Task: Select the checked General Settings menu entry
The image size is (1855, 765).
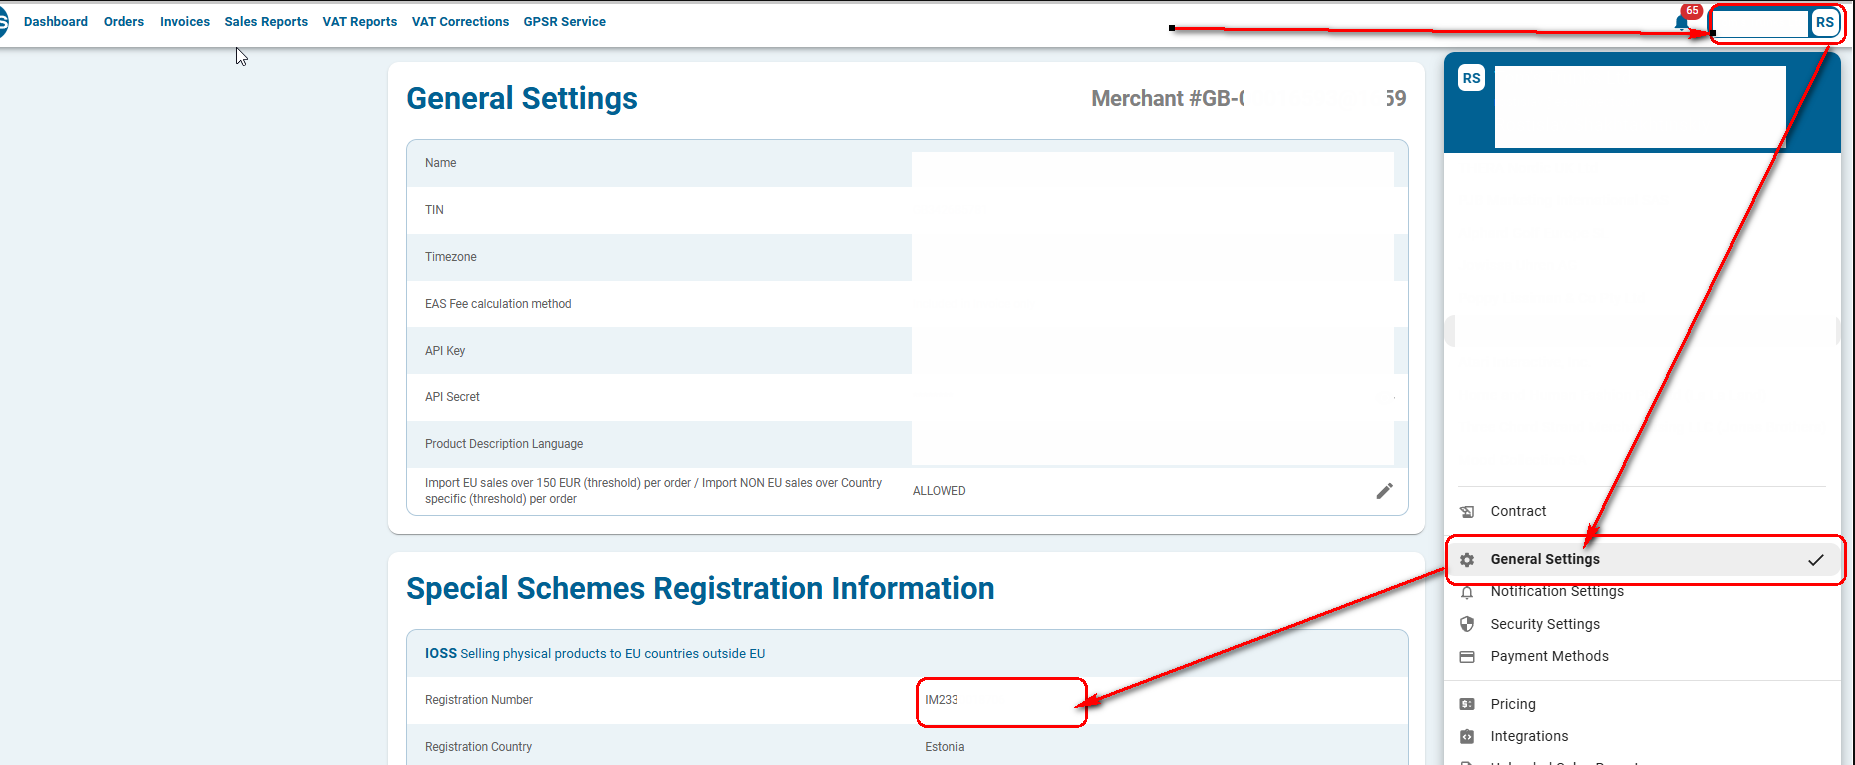Action: [x=1545, y=560]
